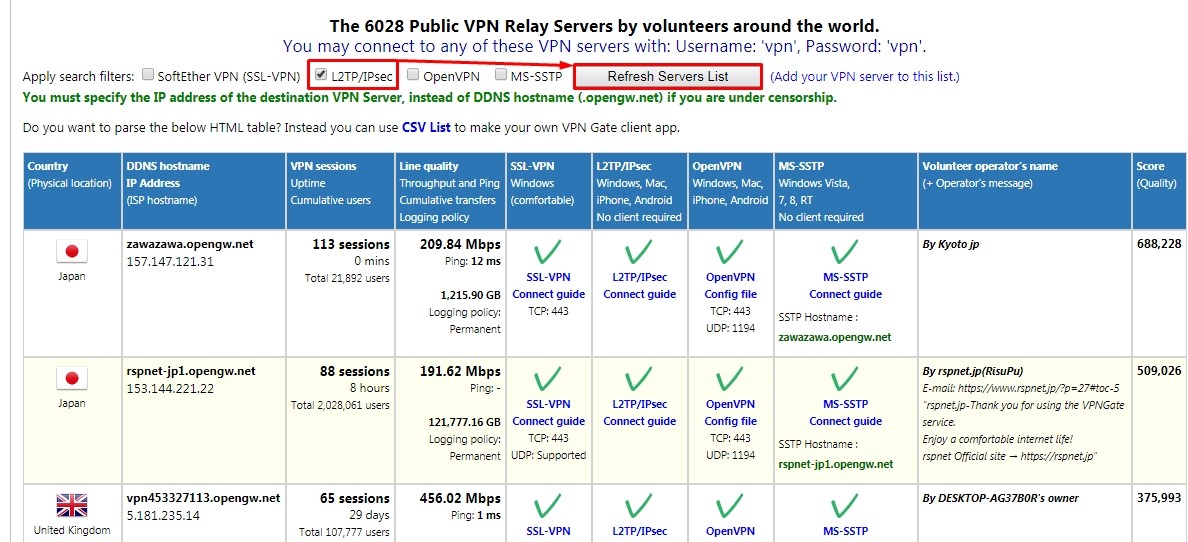
Task: Click the Refresh Servers List button
Action: click(x=667, y=76)
